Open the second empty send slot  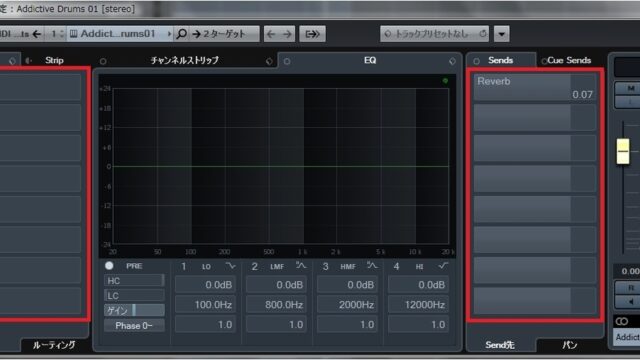click(534, 118)
